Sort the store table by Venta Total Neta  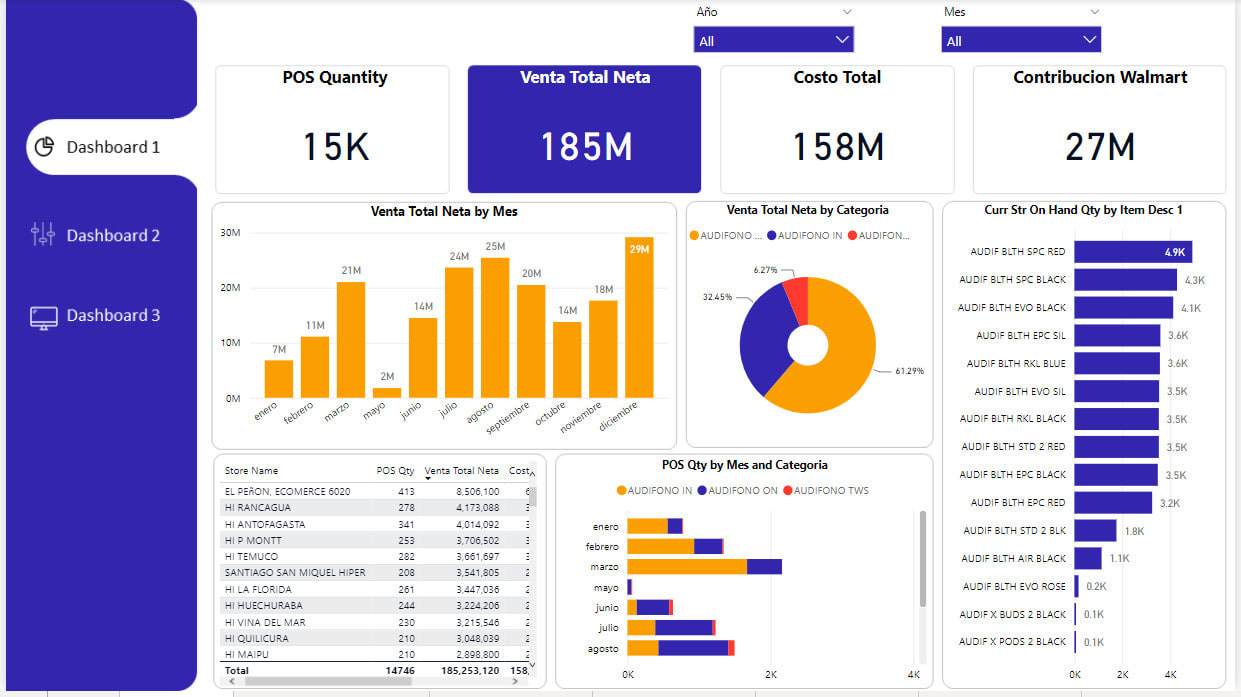(x=461, y=470)
